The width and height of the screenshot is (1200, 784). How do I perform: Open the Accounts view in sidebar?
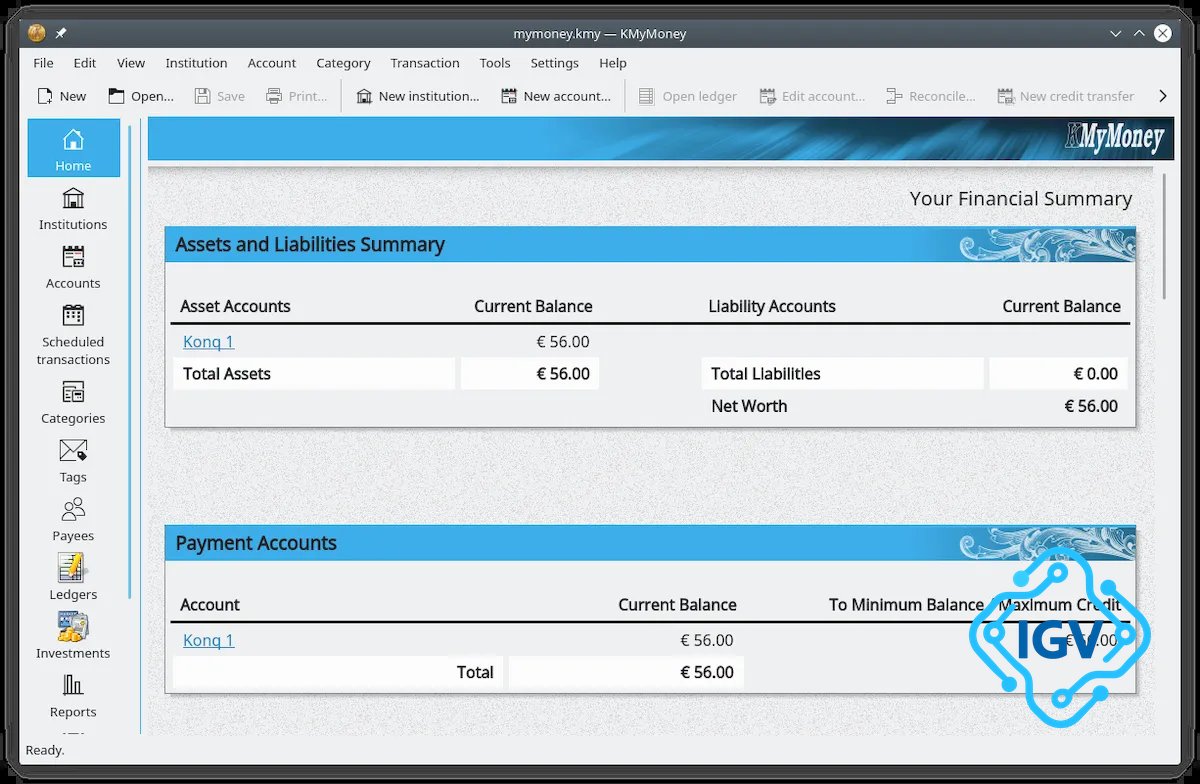tap(73, 267)
